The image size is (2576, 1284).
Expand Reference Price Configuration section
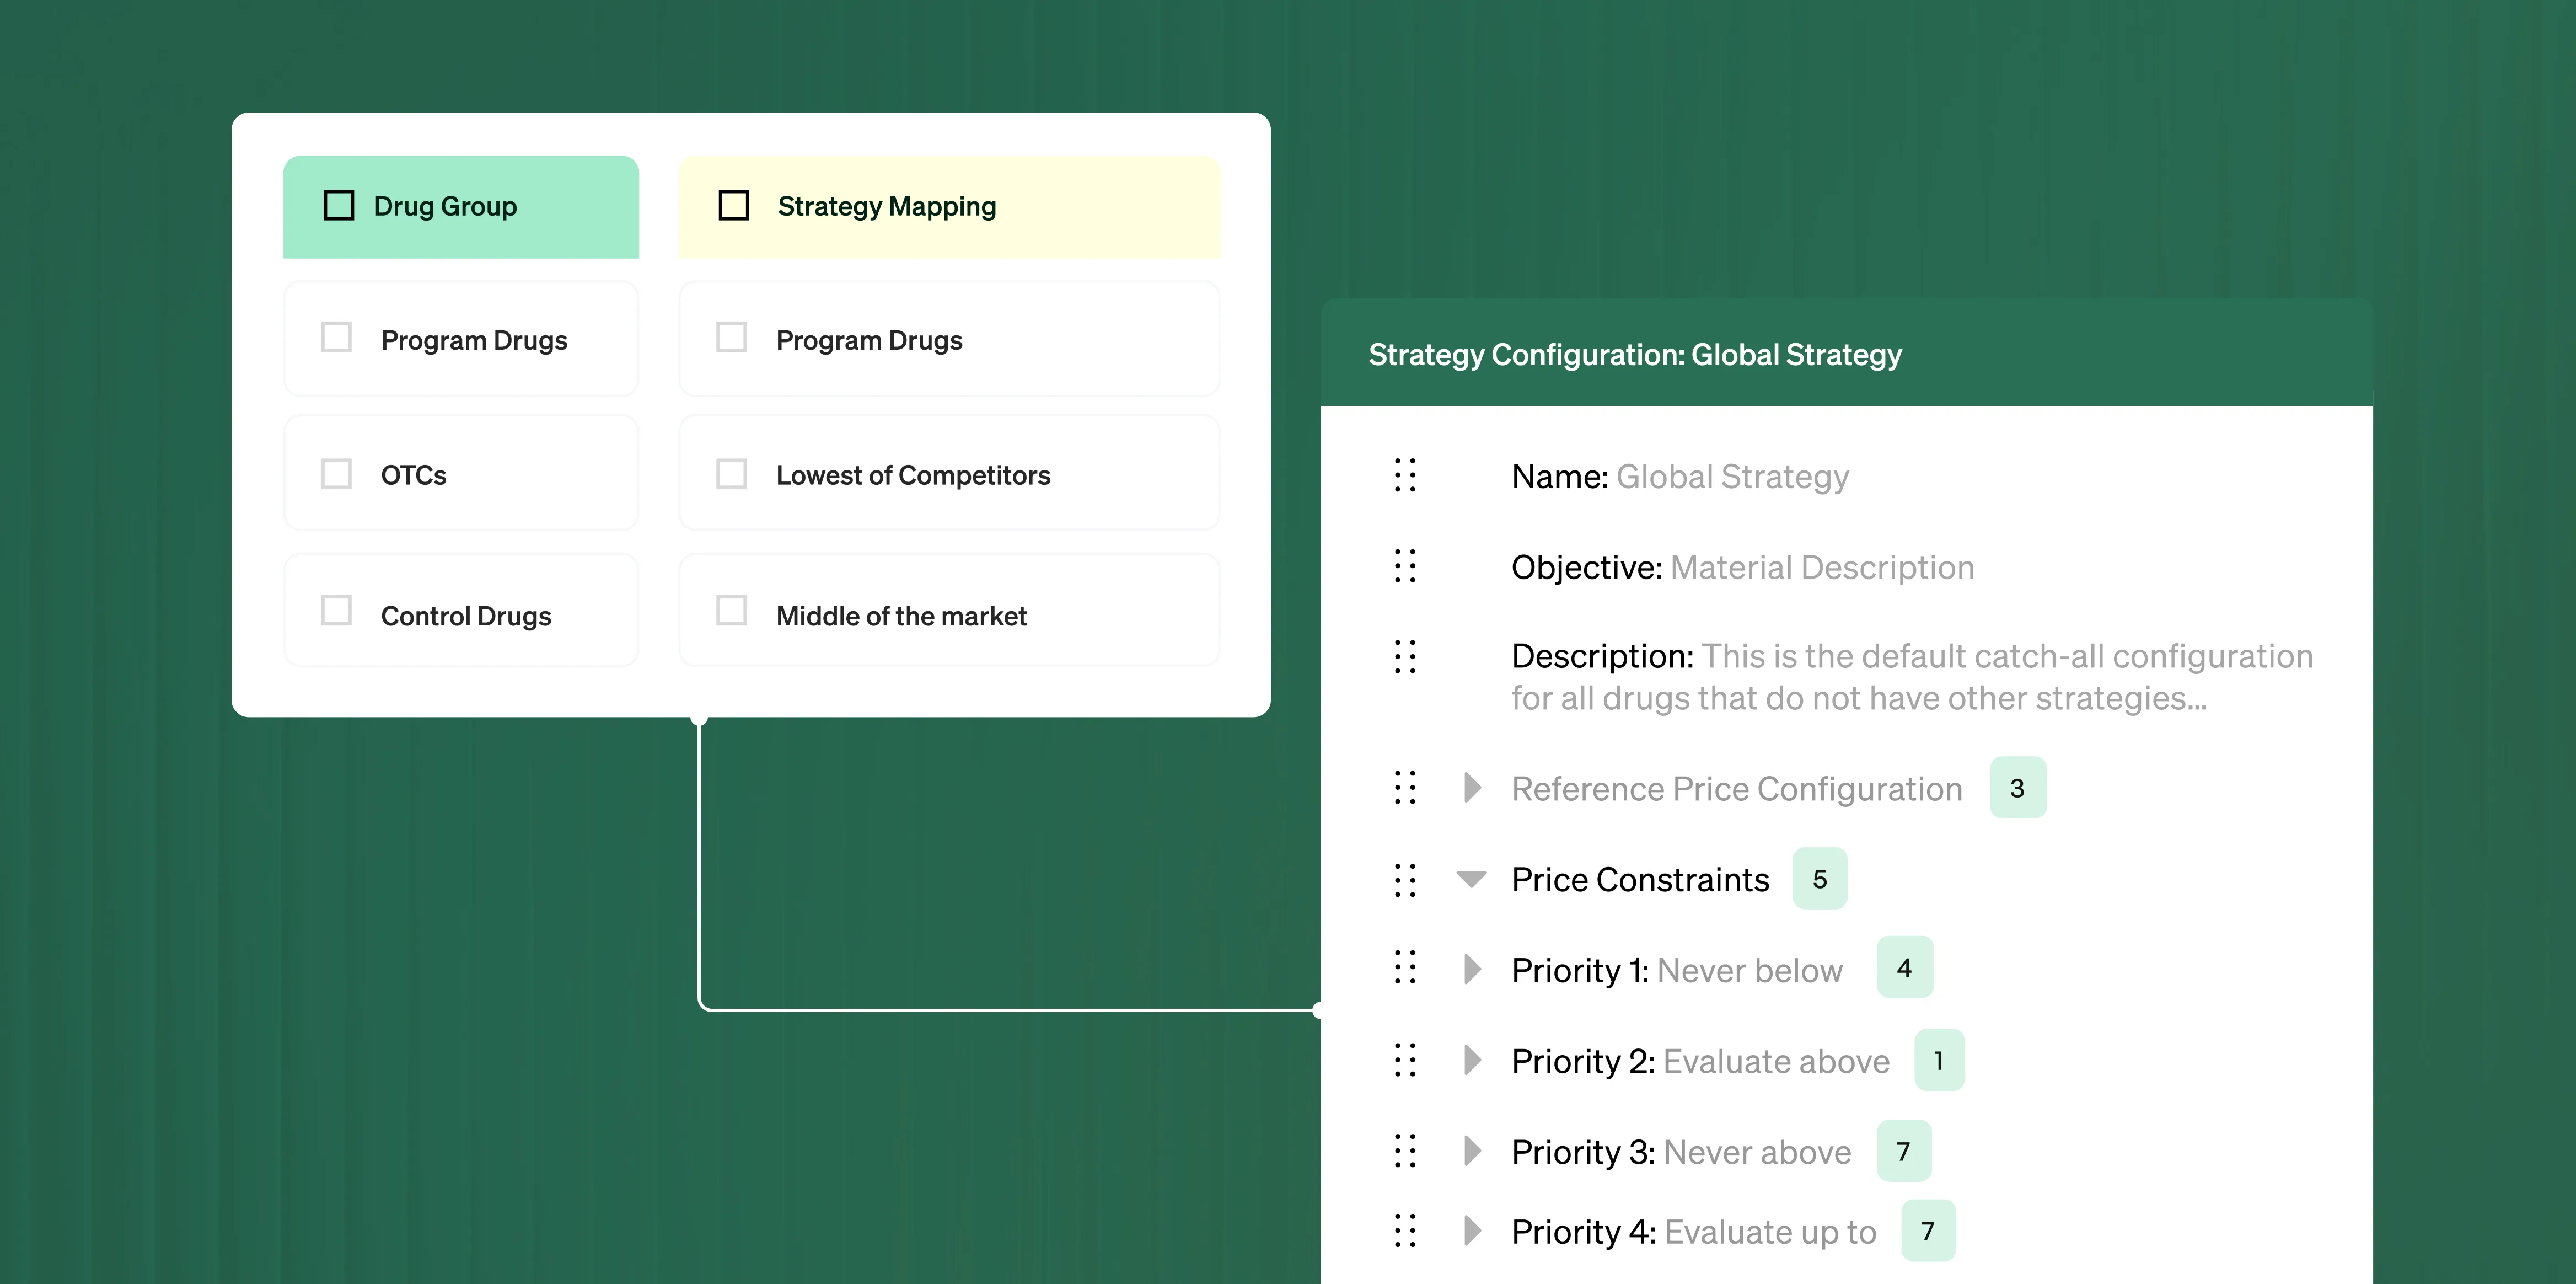coord(1472,788)
